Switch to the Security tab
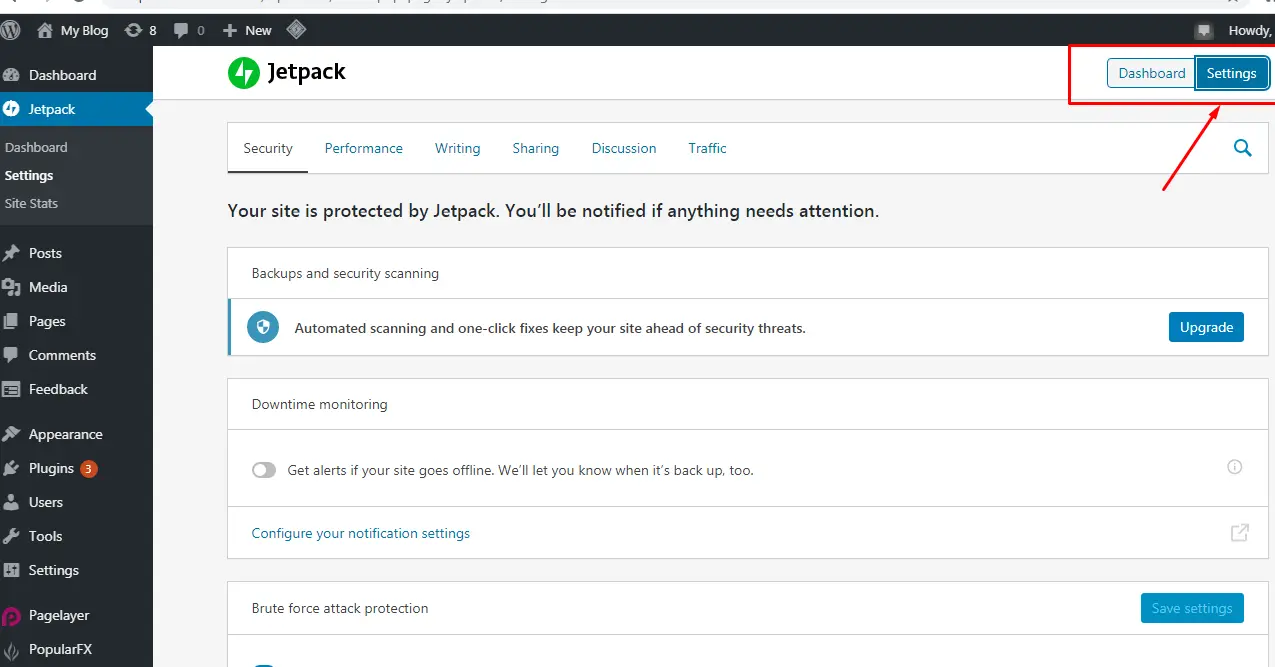The image size is (1275, 667). click(268, 148)
